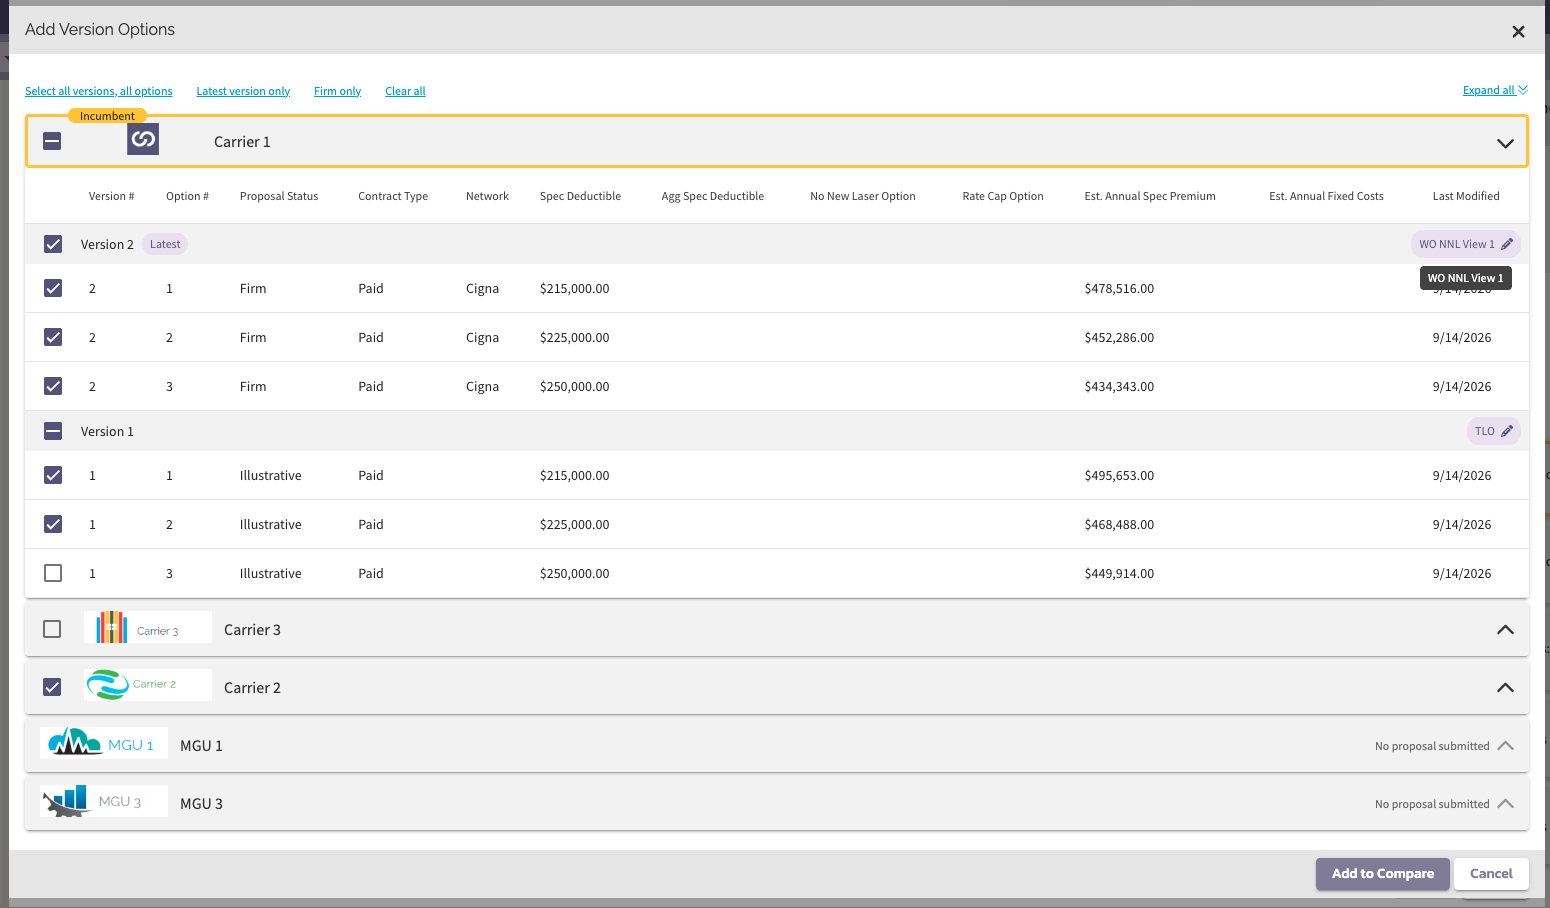Click the Incumbent badge on Carrier 1
1550x908 pixels.
tap(107, 116)
